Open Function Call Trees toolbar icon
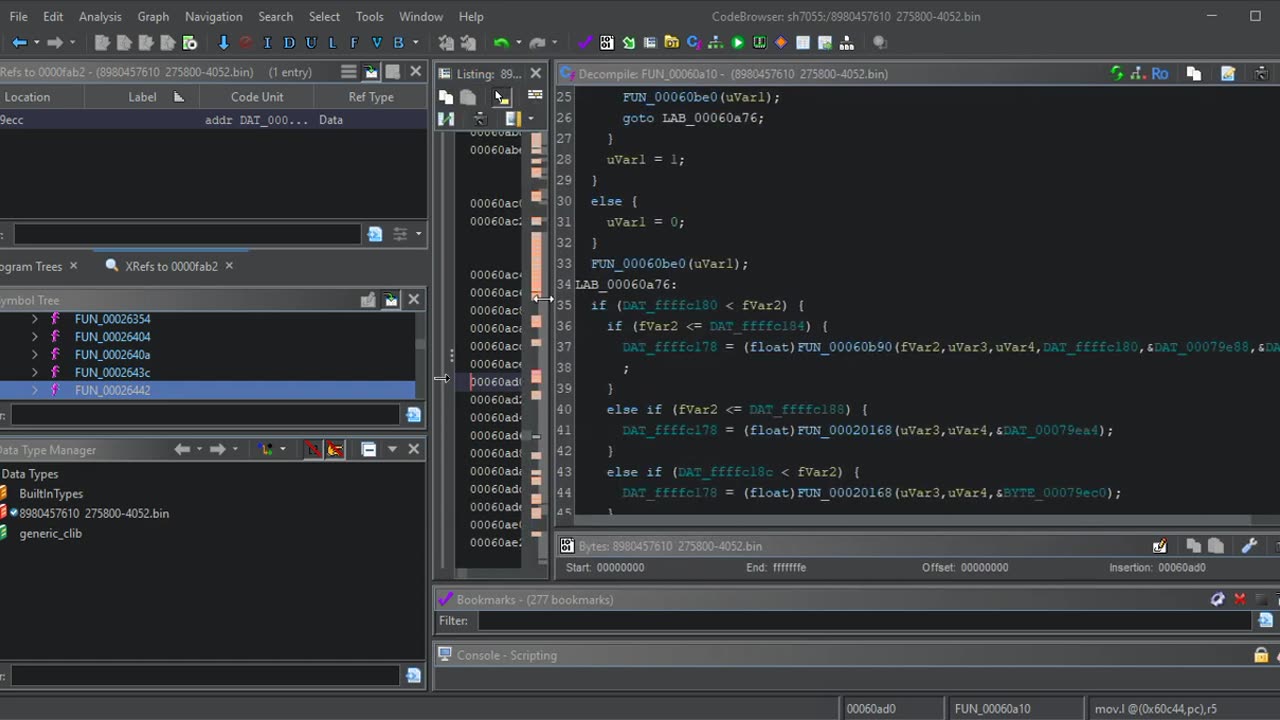Image resolution: width=1280 pixels, height=720 pixels. pos(847,42)
